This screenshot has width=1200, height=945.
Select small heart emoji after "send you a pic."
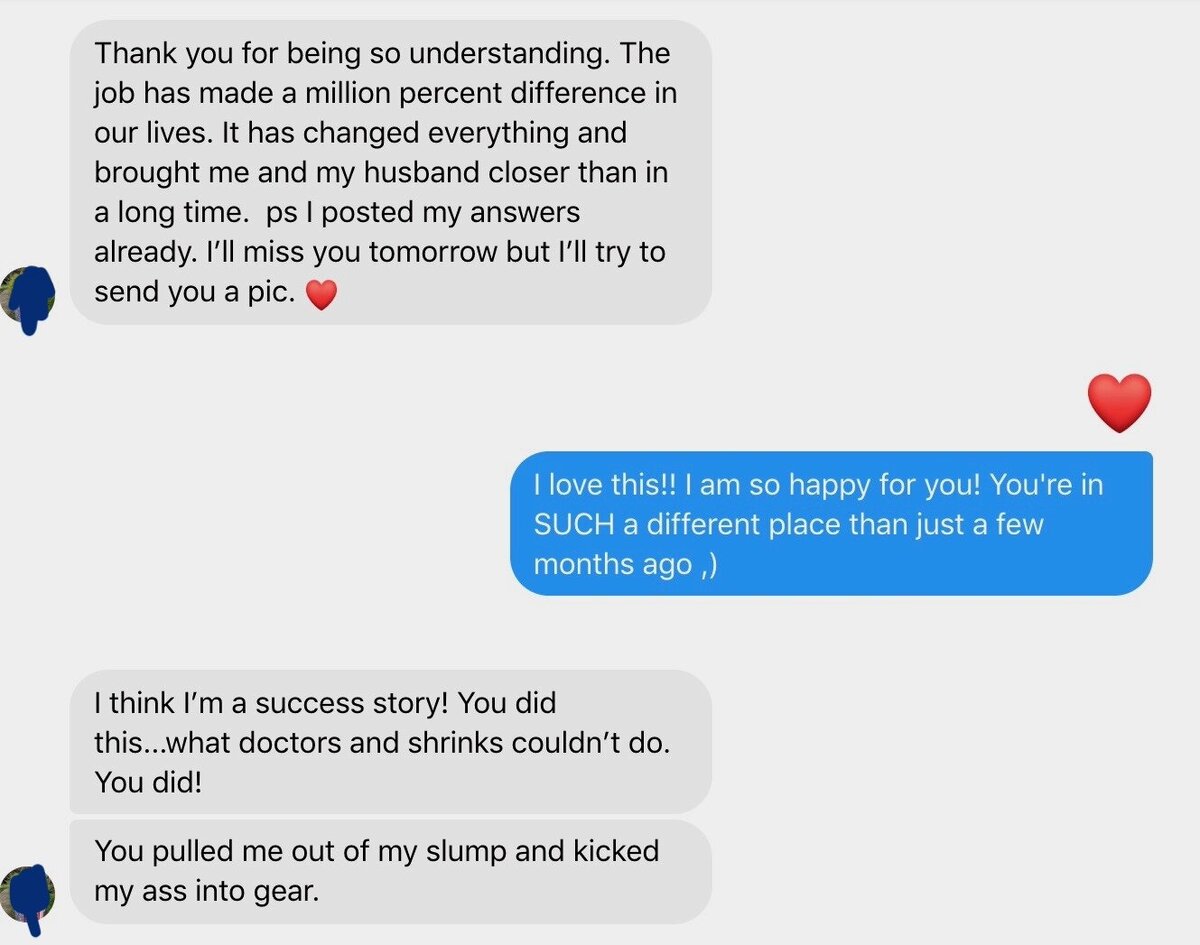[320, 294]
